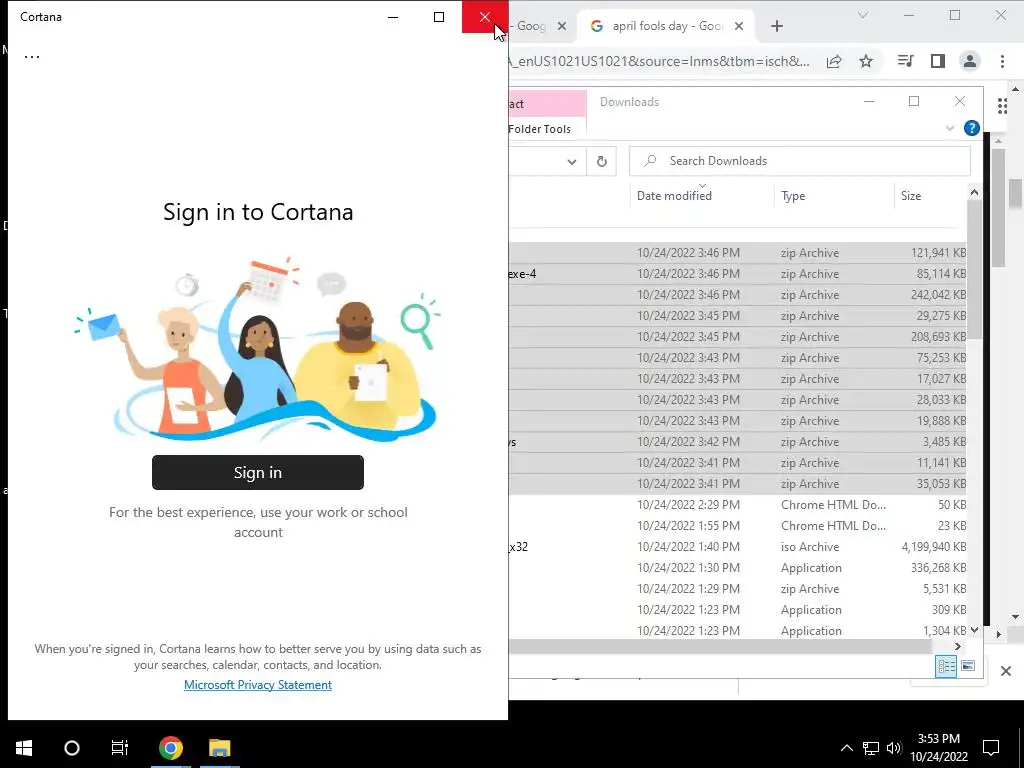Select the exe-4 zip archive row
This screenshot has height=768, width=1024.
[x=738, y=274]
